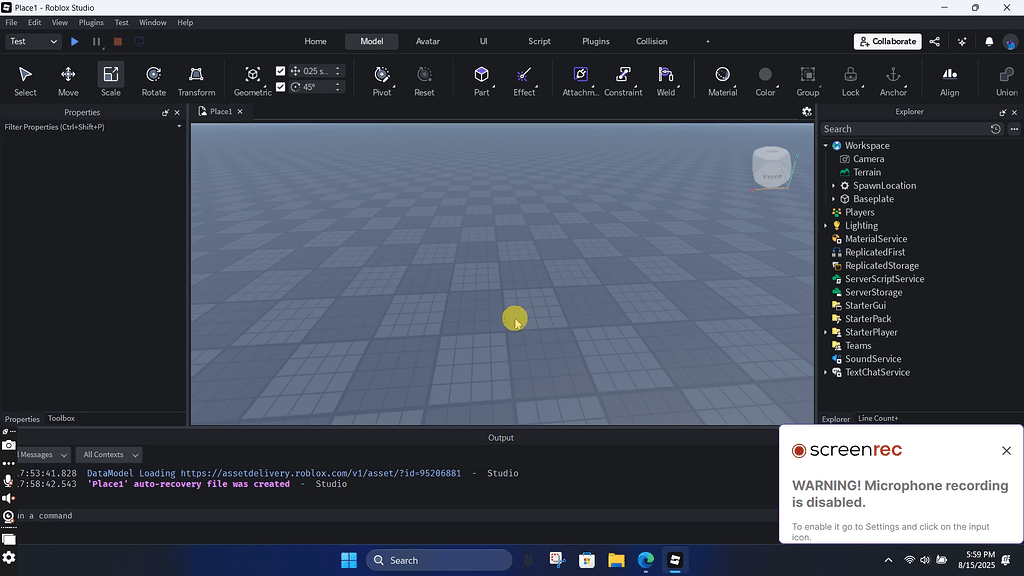Activate the Move tool
The height and width of the screenshot is (576, 1024).
[x=68, y=80]
